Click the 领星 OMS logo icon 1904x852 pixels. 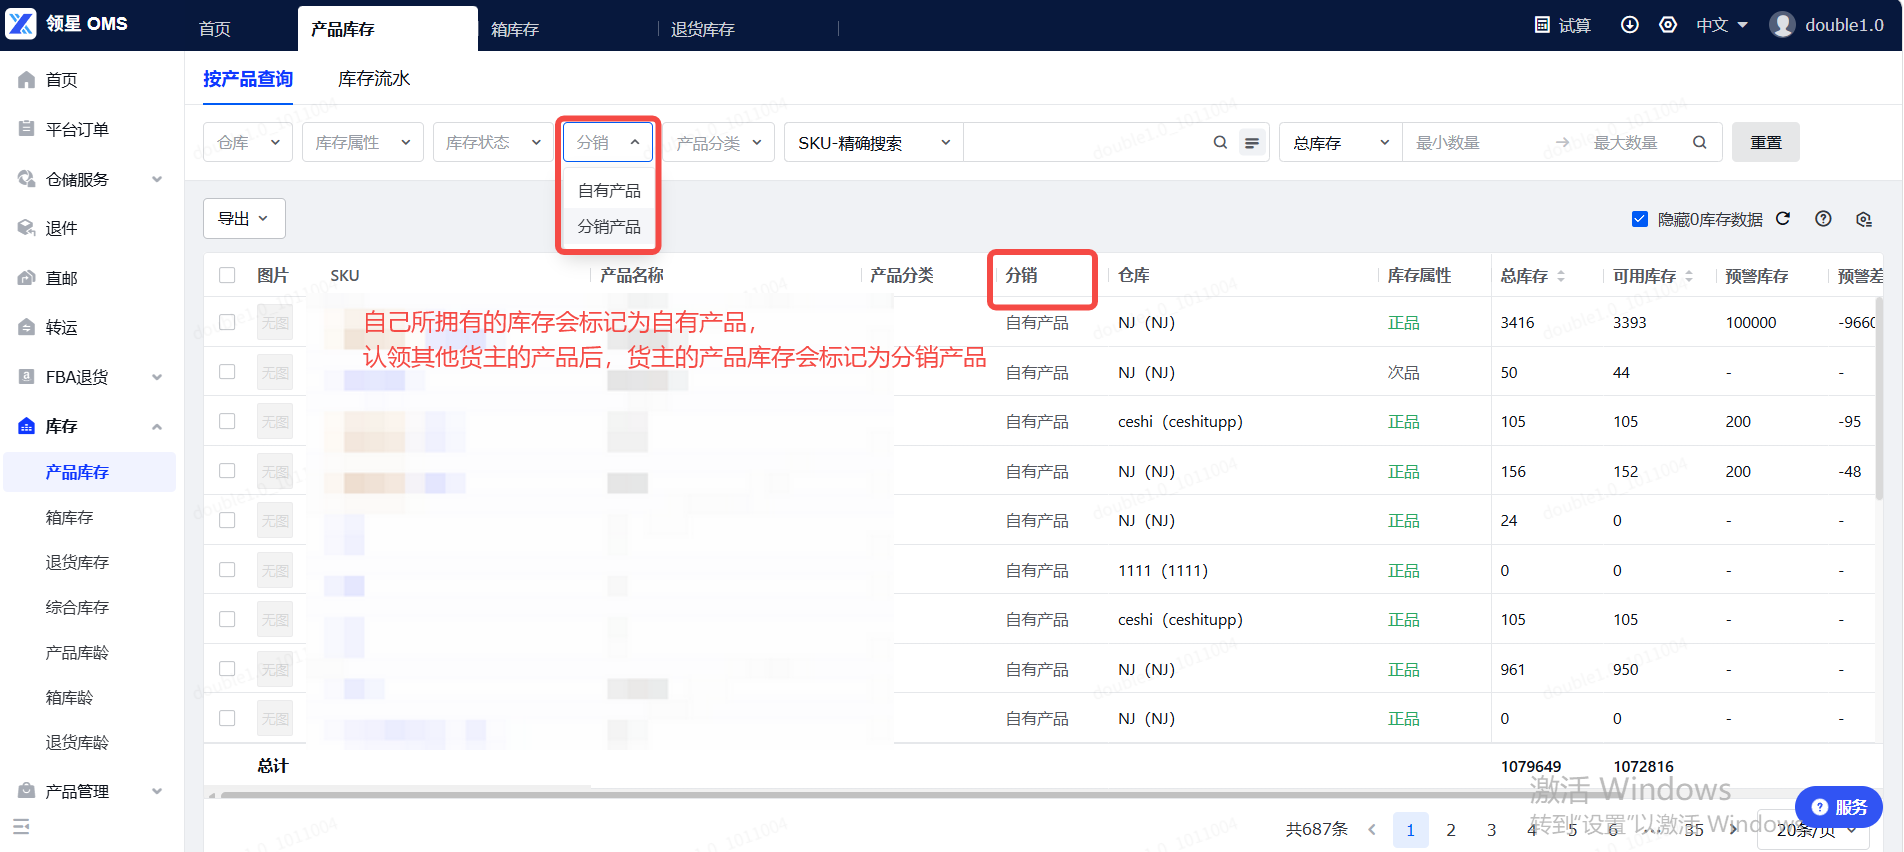pos(20,23)
